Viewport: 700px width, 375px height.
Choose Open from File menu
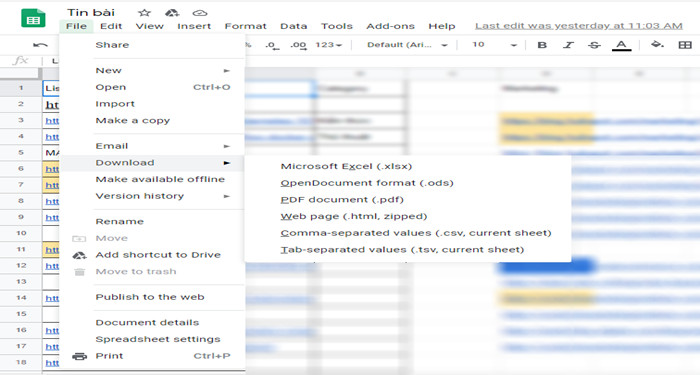(x=152, y=88)
